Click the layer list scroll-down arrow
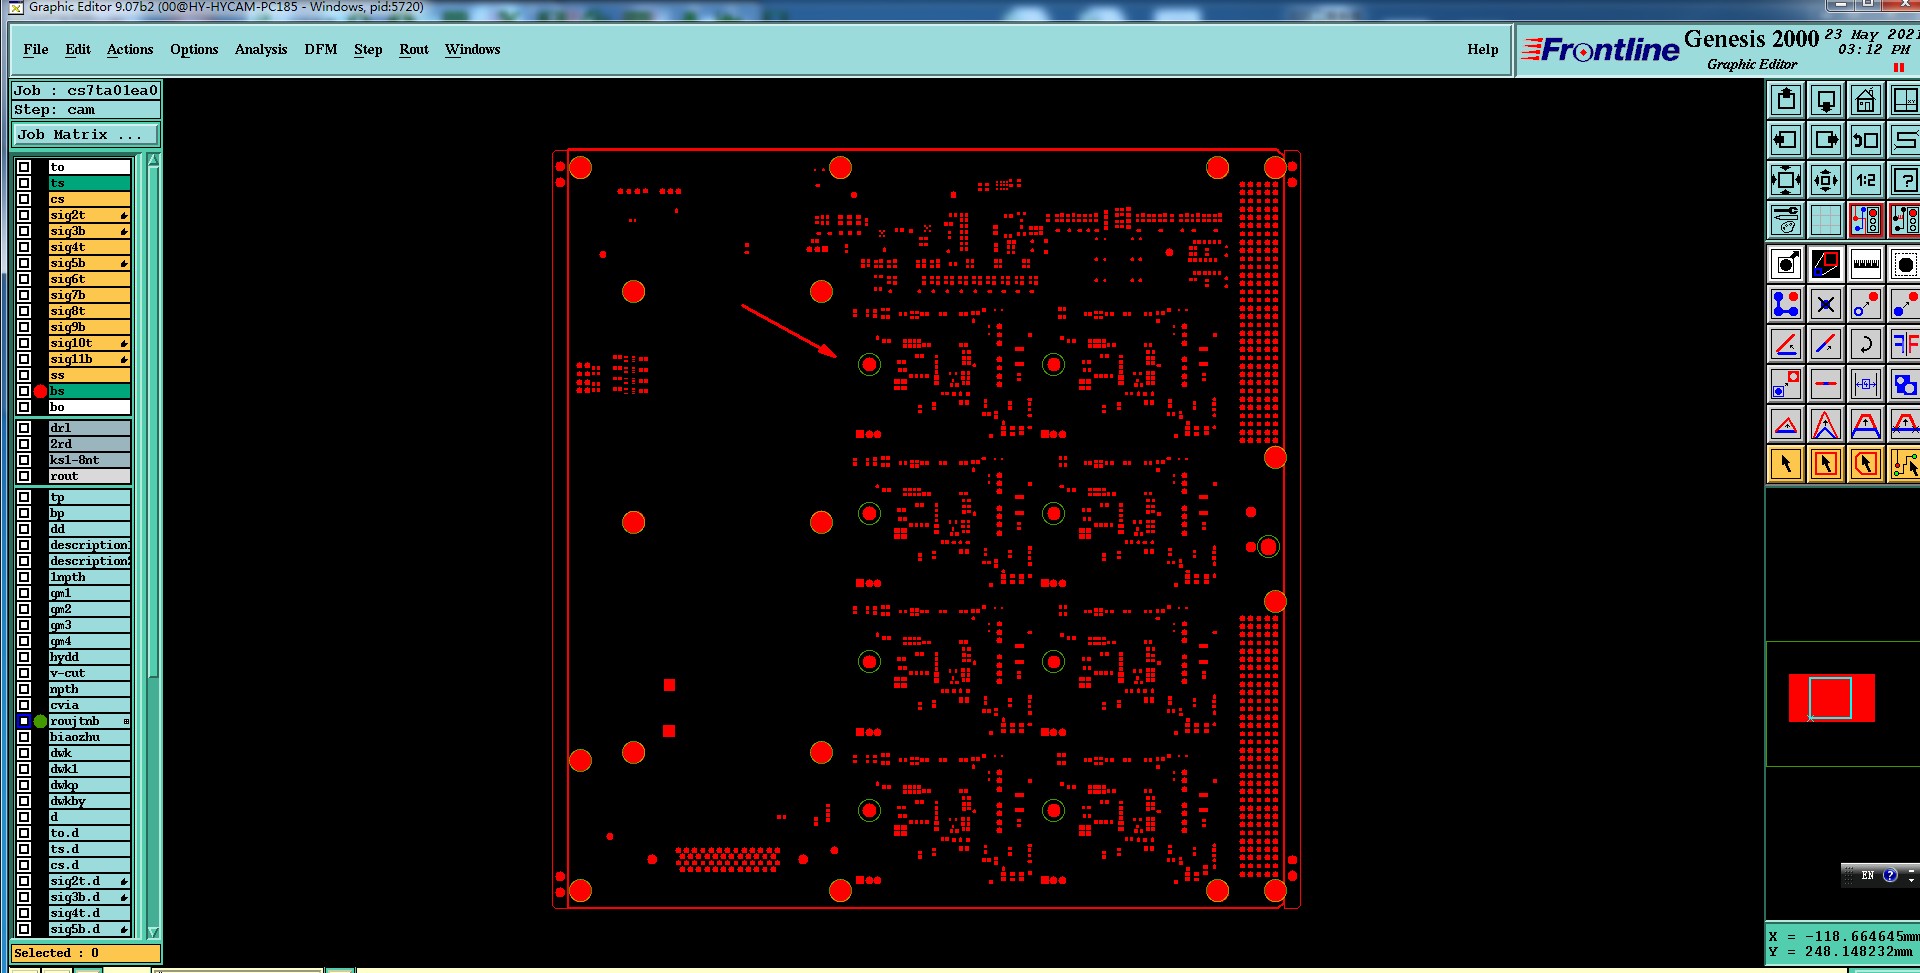Screen dimensions: 1920x973 click(153, 931)
